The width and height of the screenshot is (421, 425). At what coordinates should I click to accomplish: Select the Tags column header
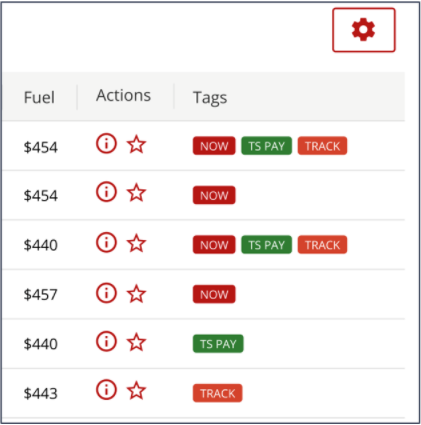(210, 98)
